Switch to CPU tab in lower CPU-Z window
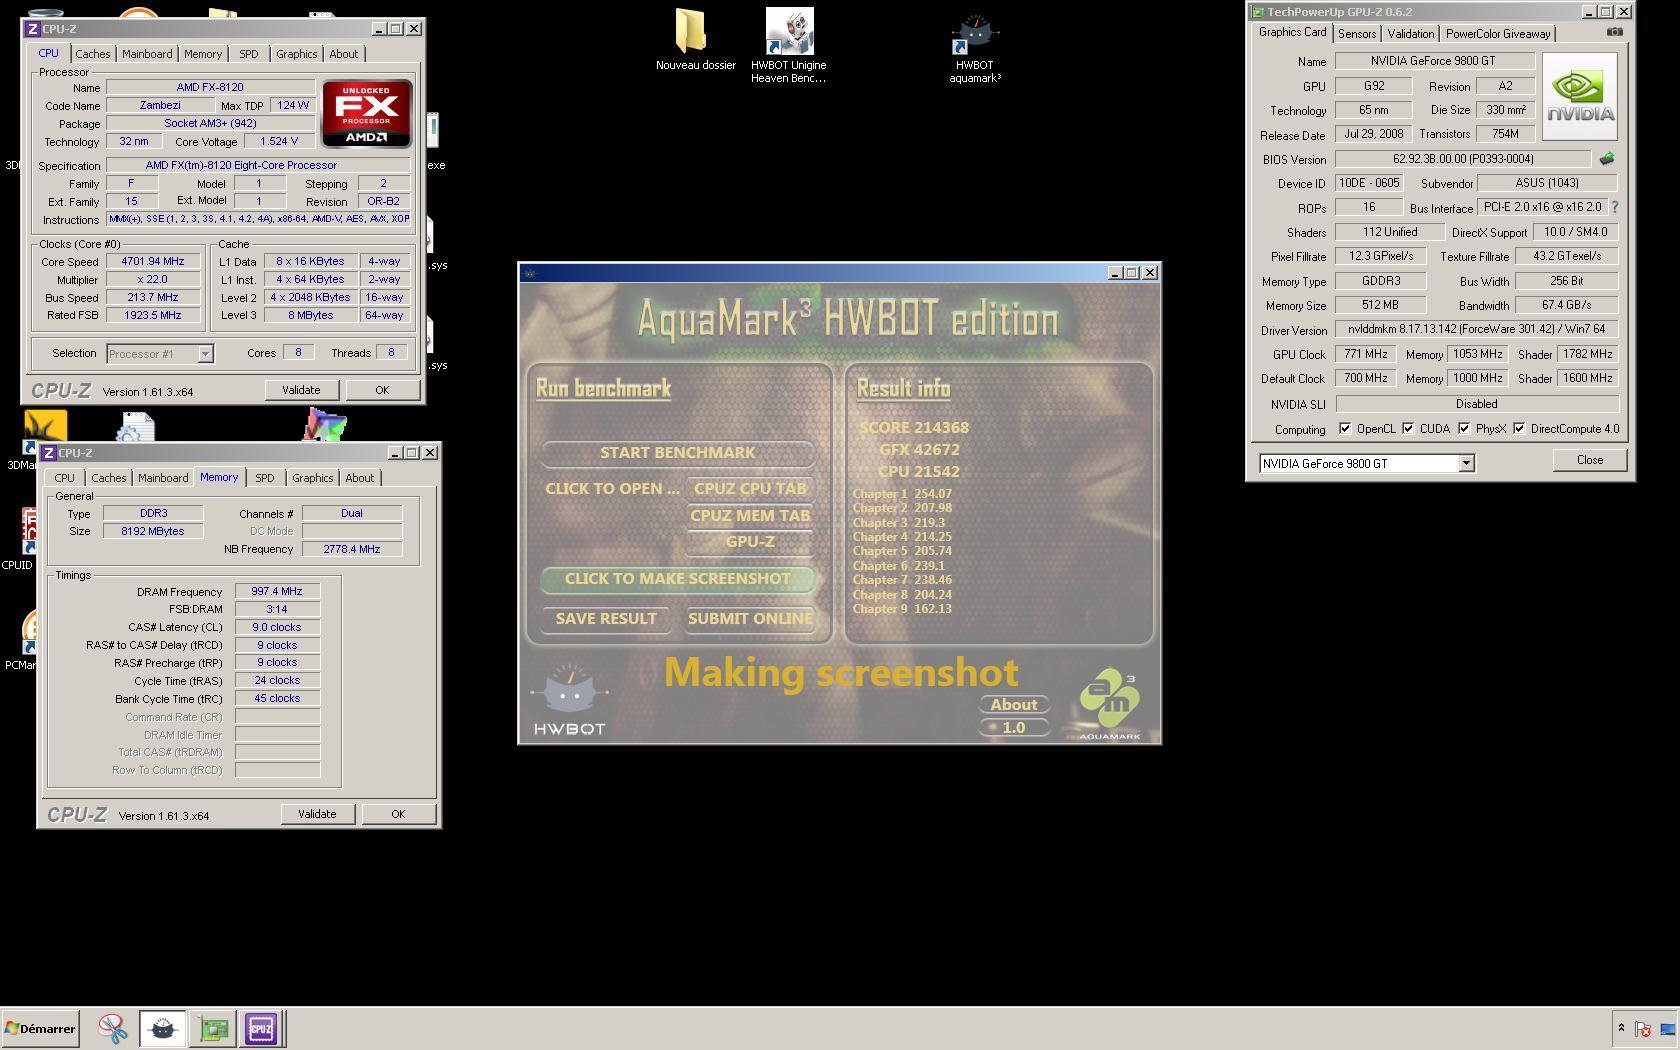 64,478
